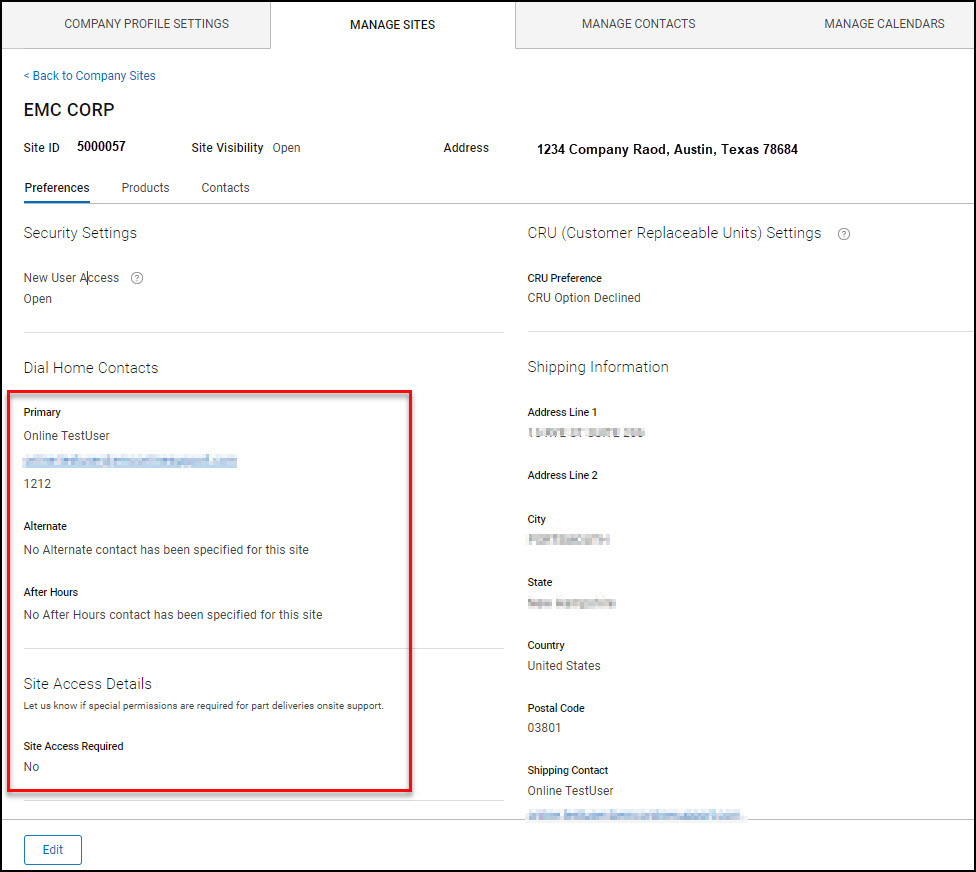Switch to the site Contacts sub-tab
Viewport: 976px width, 872px height.
[x=225, y=188]
